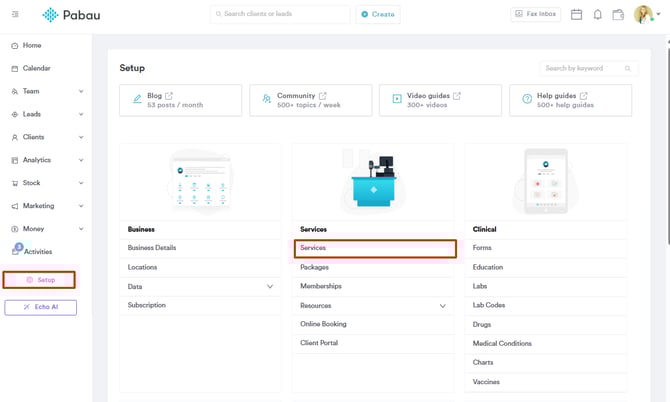
Task: Open notifications bell icon
Action: pyautogui.click(x=598, y=14)
